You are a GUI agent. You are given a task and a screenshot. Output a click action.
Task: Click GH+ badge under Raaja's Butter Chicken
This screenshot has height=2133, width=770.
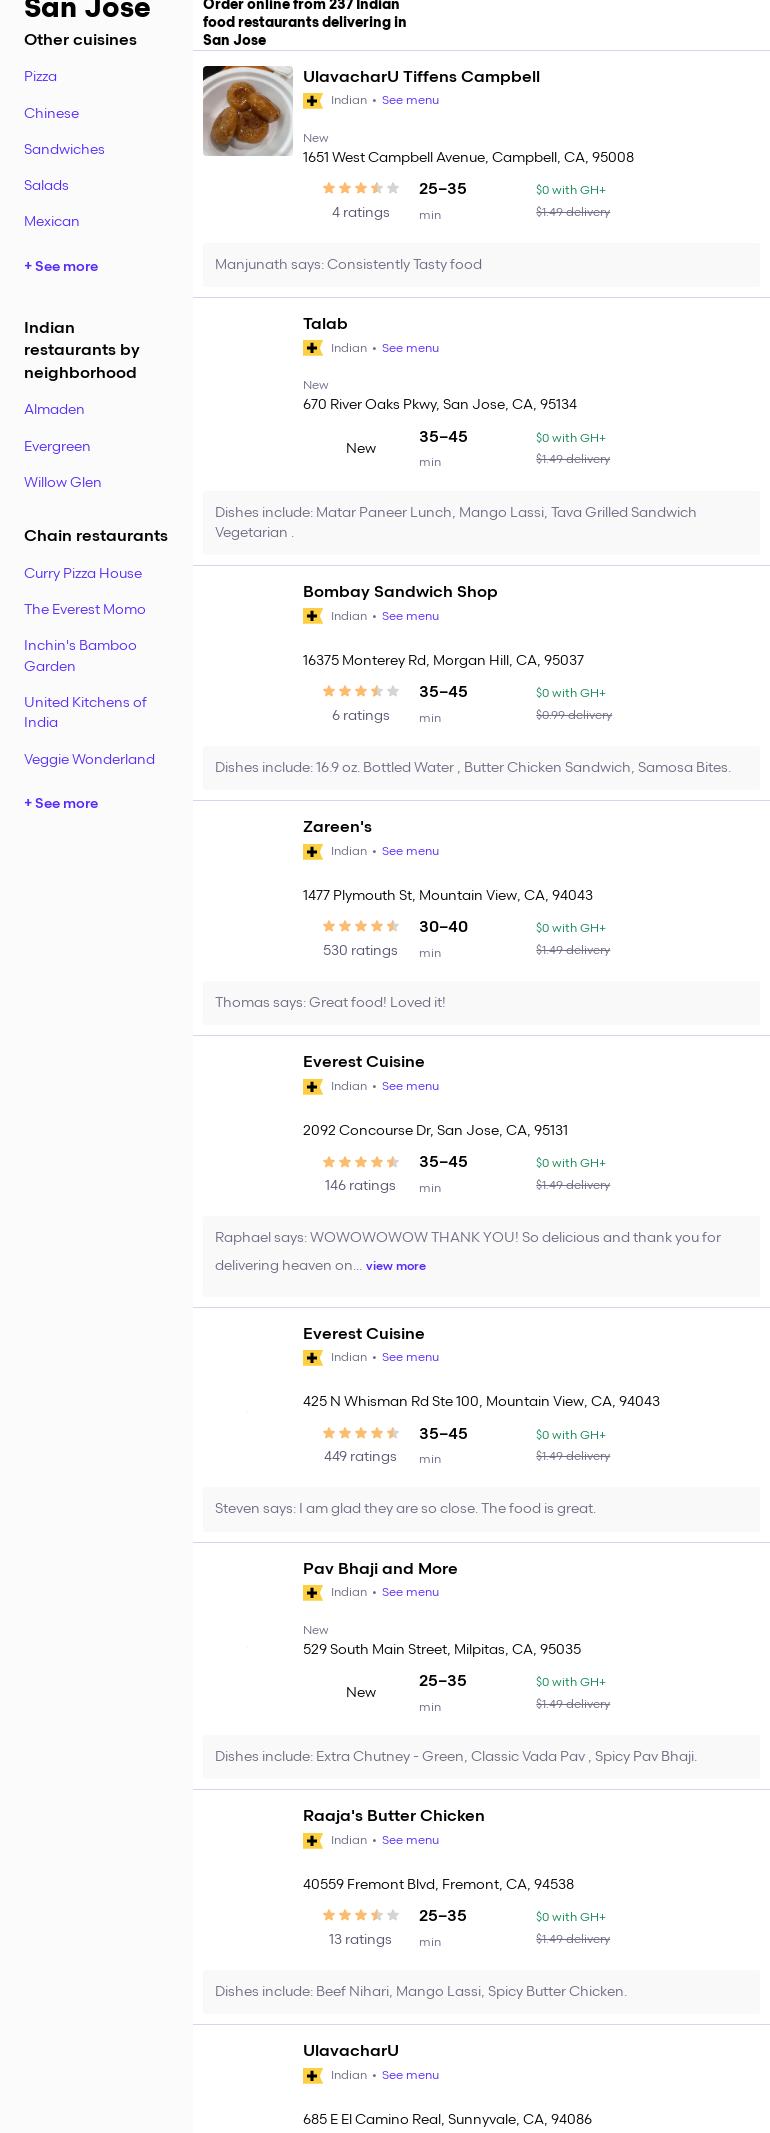[x=313, y=1841]
